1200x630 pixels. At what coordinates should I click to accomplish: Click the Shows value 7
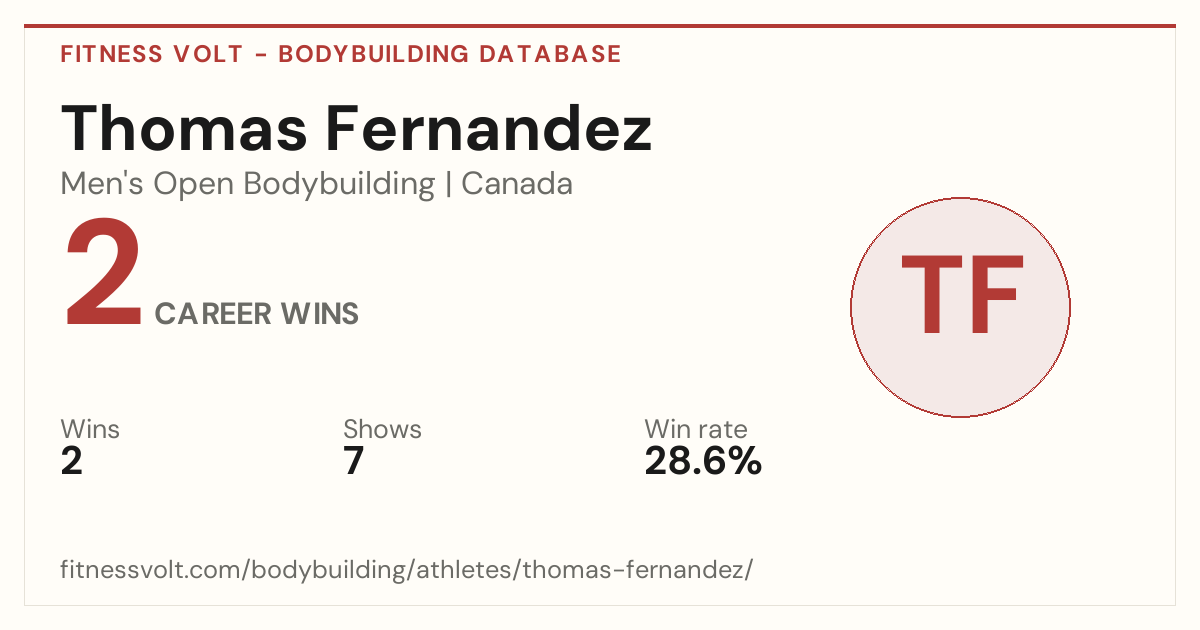(x=354, y=462)
